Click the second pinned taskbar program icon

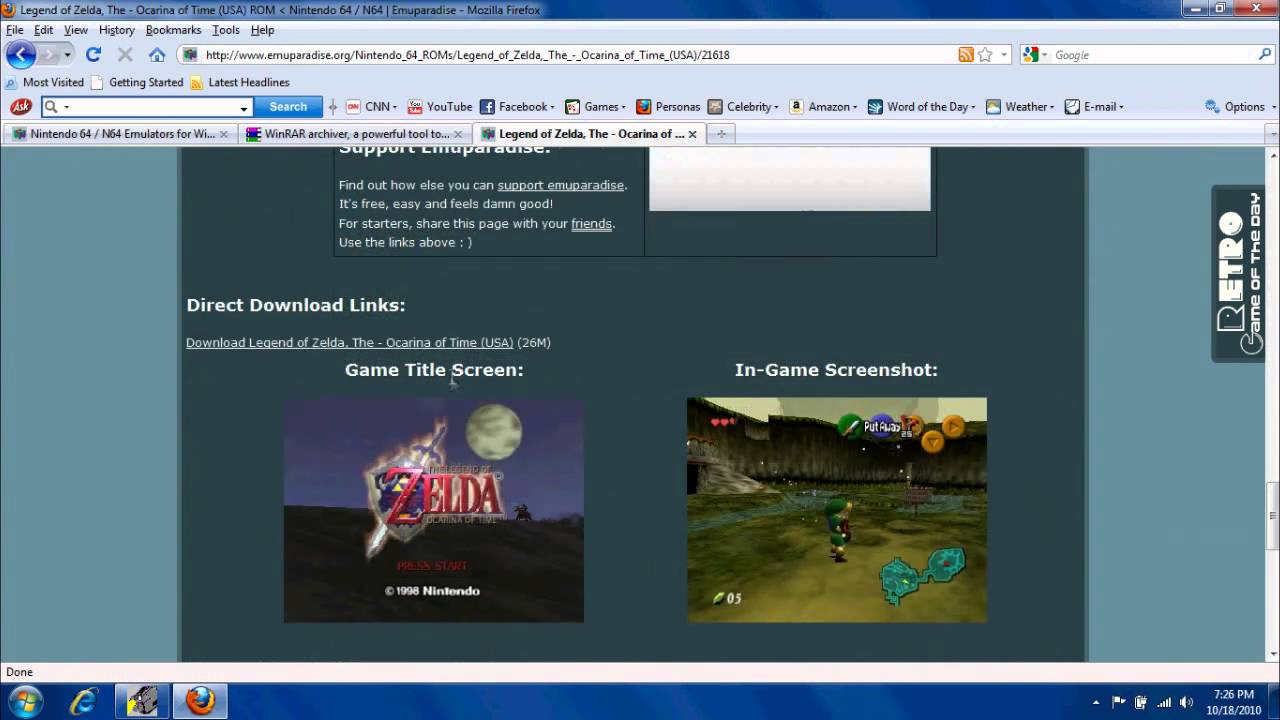point(142,701)
